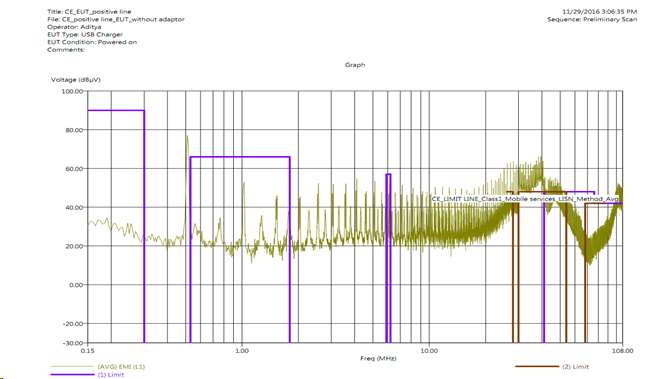Click the 'Freq (MHz)' axis label

pos(378,358)
